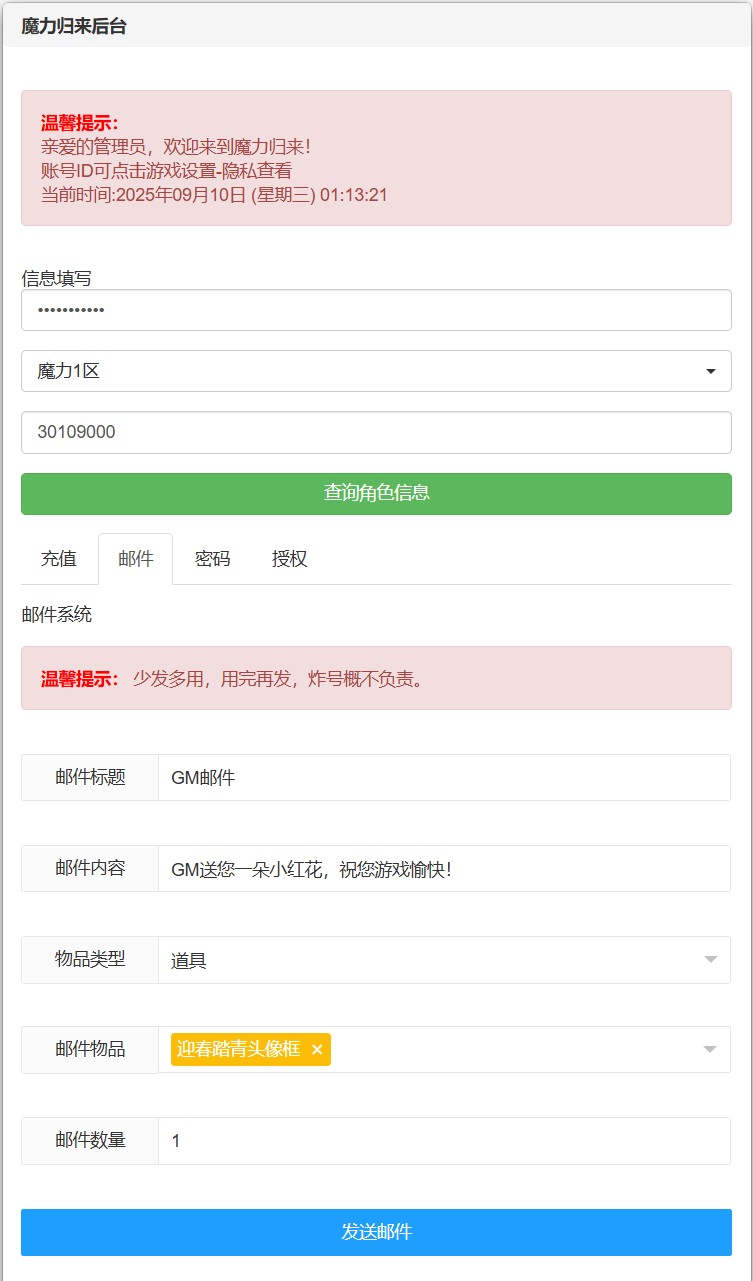Click the 邮件物品 label
The image size is (753, 1281).
(90, 1049)
